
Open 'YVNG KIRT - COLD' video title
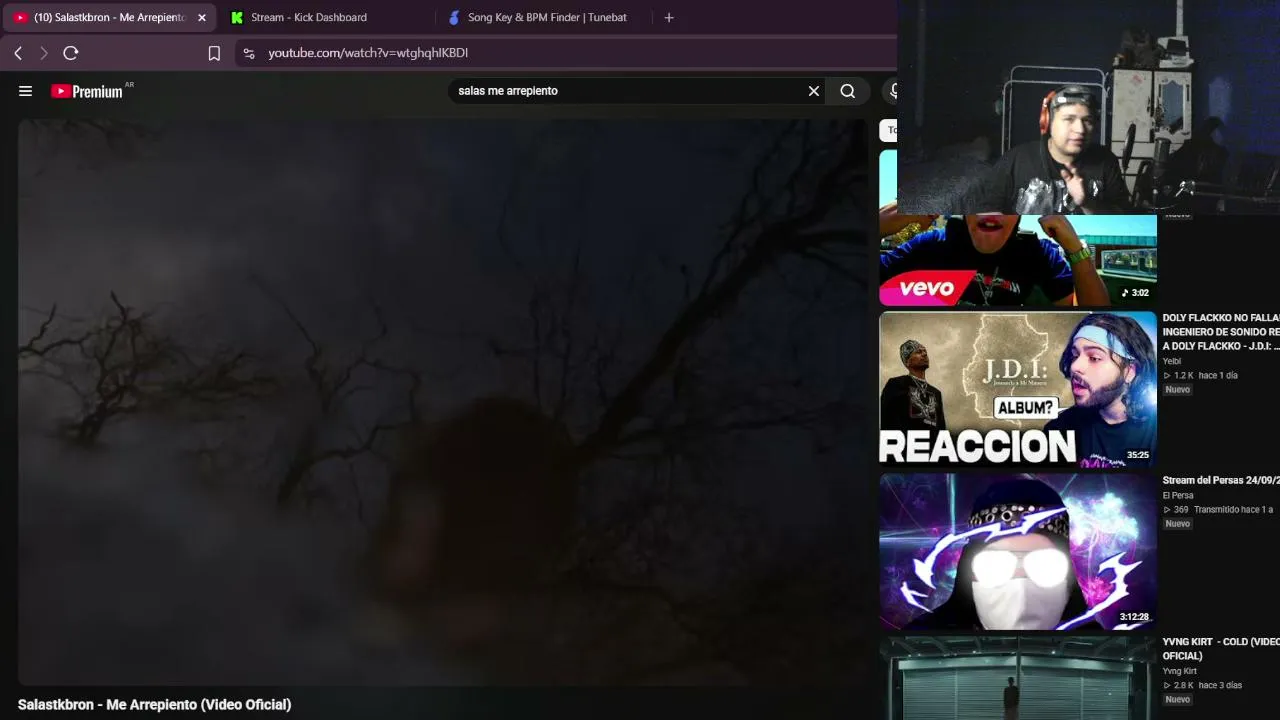pyautogui.click(x=1221, y=649)
